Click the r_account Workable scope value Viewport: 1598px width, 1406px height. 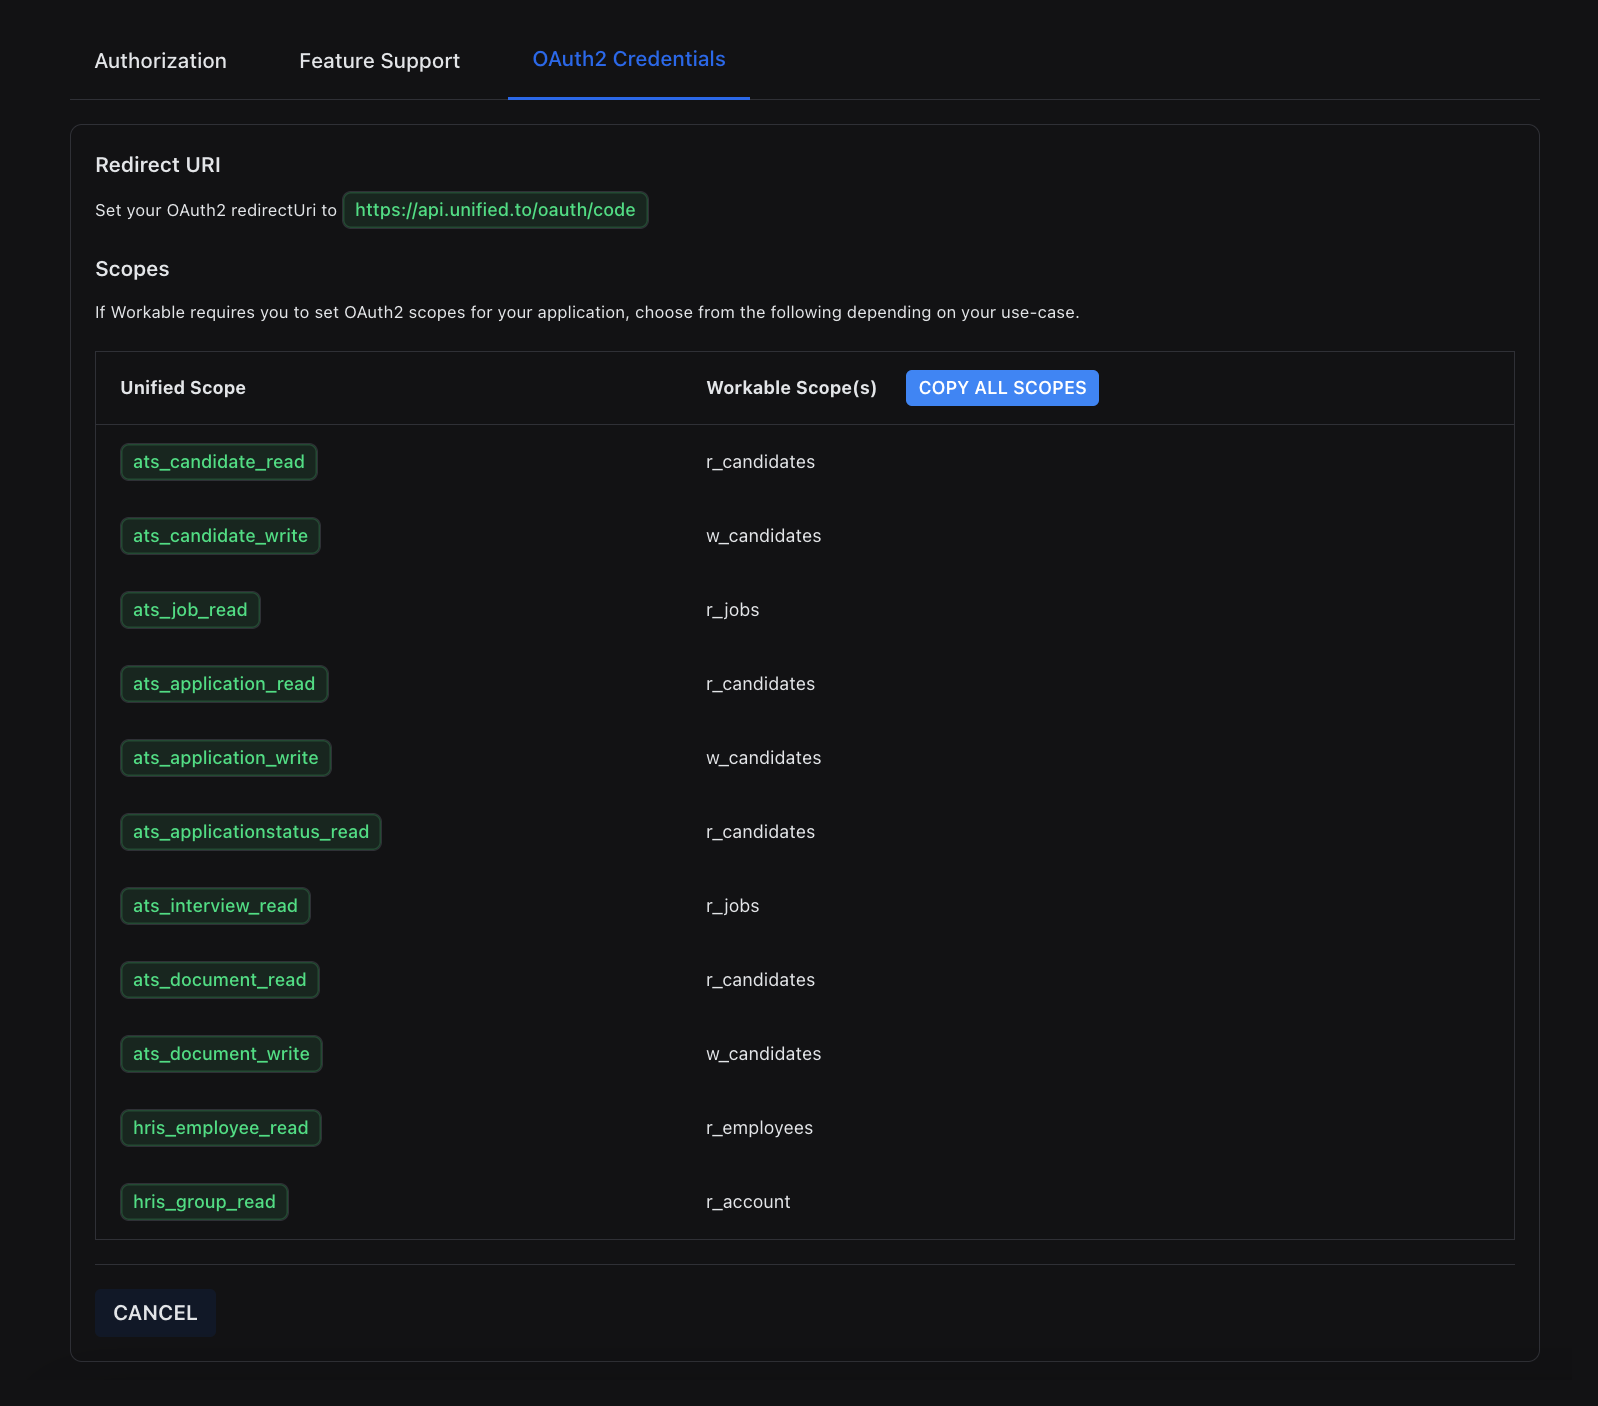748,1202
